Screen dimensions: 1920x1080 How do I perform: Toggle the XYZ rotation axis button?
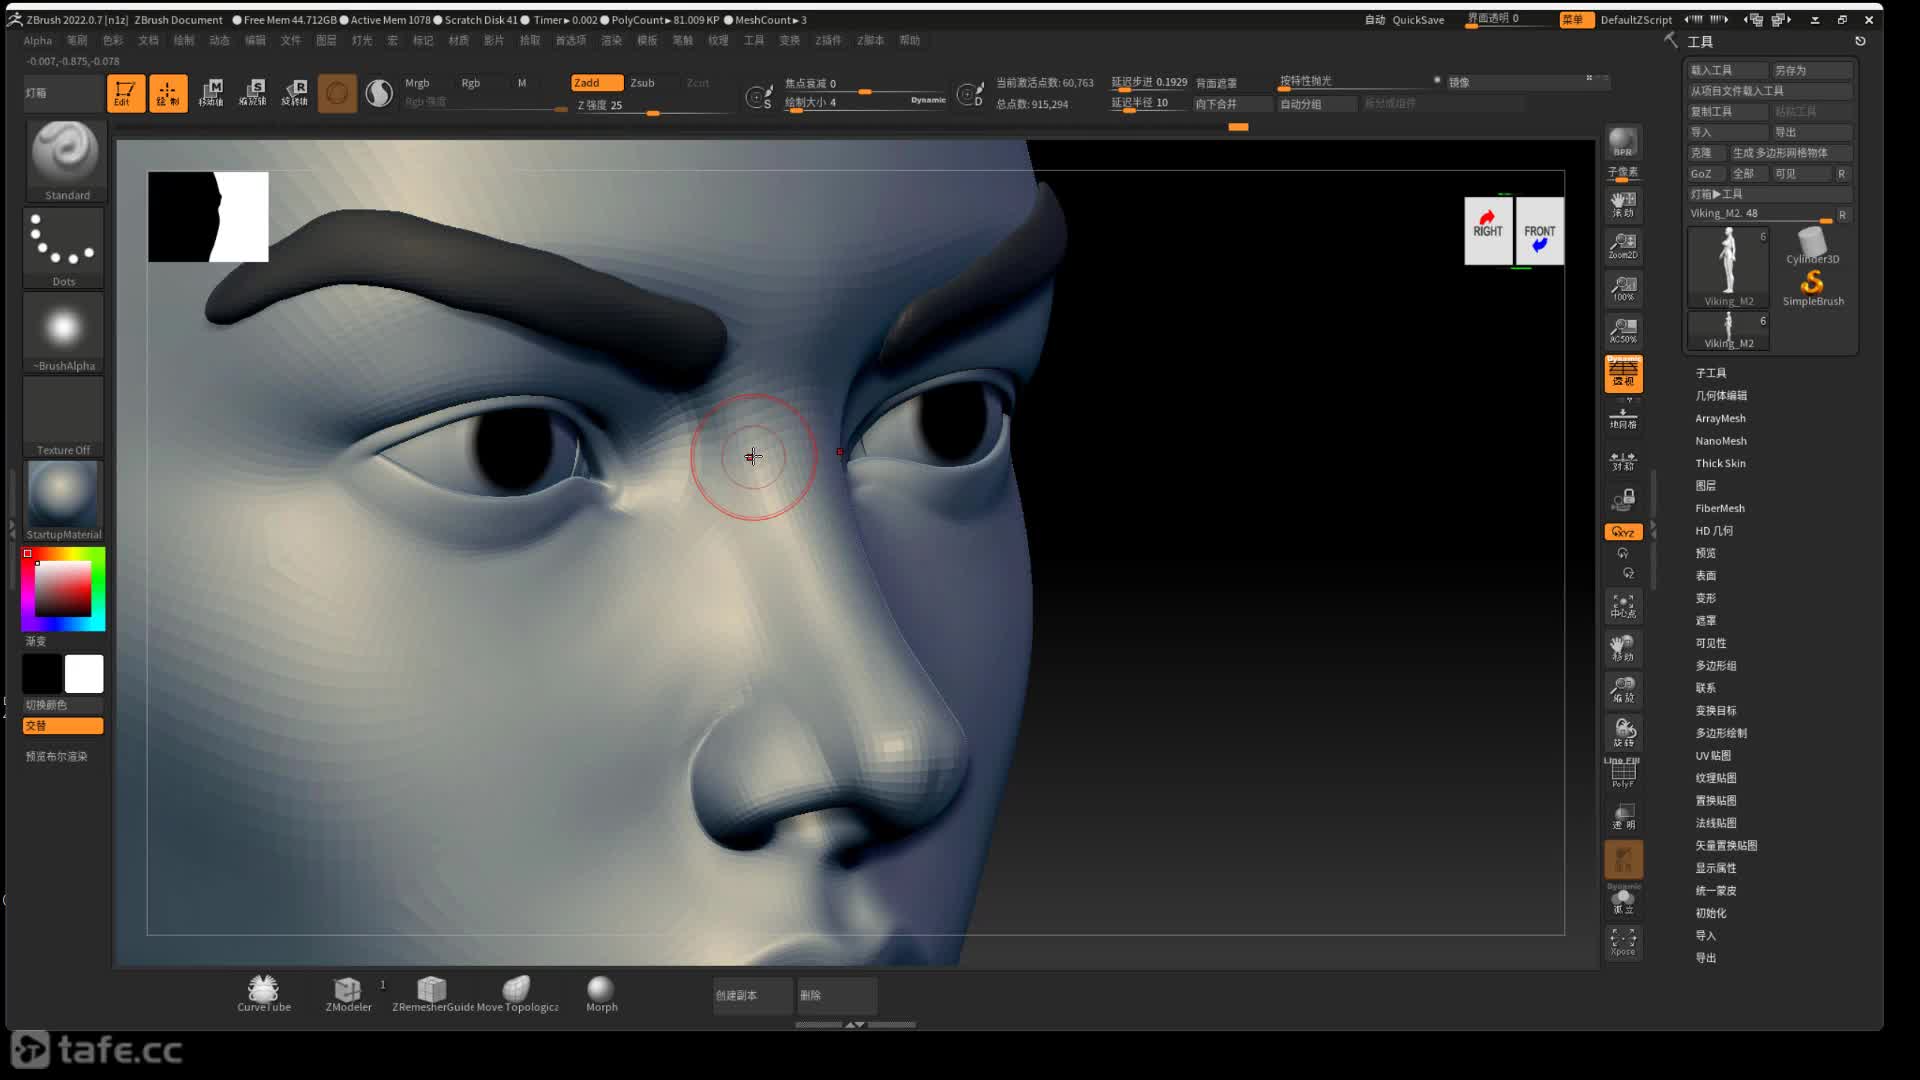[x=1623, y=532]
